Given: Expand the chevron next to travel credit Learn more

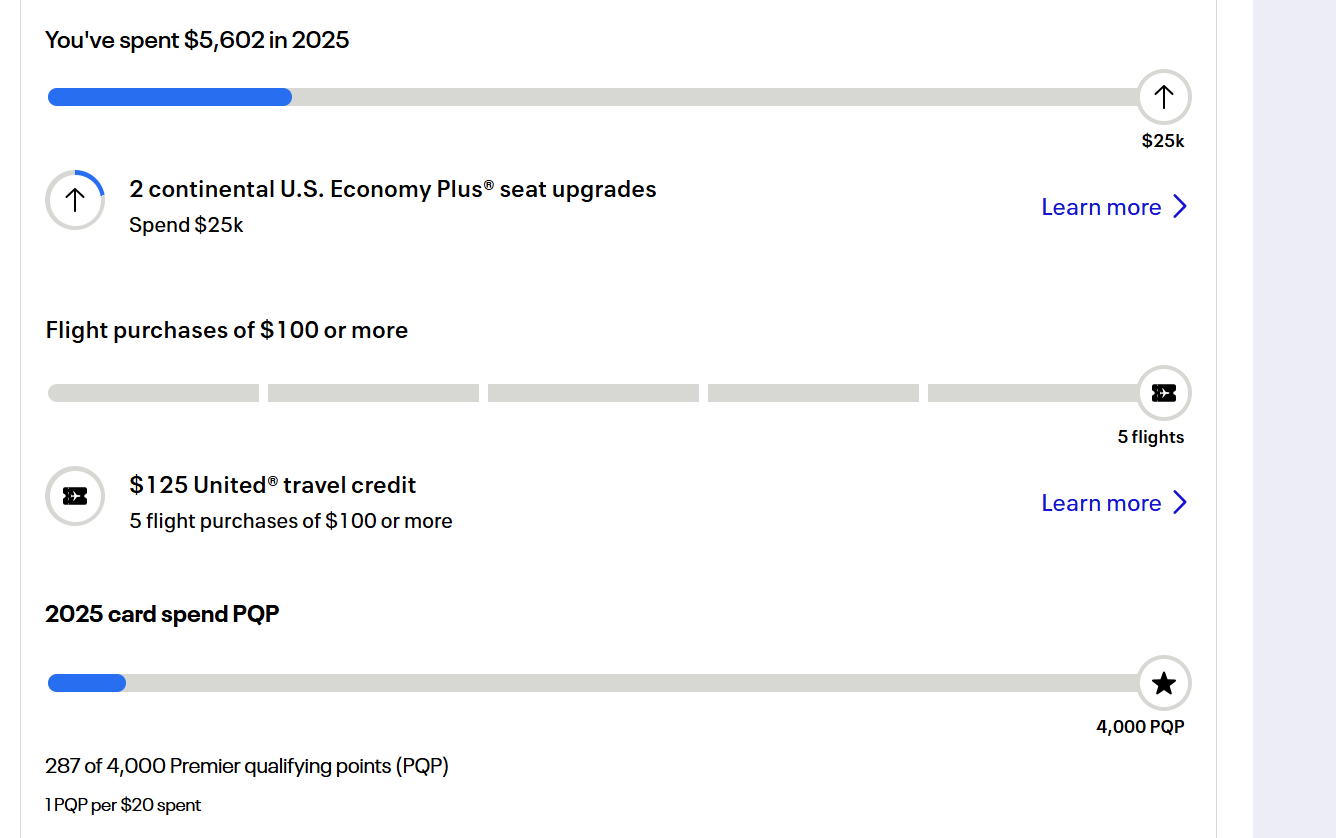Looking at the screenshot, I should [1180, 503].
